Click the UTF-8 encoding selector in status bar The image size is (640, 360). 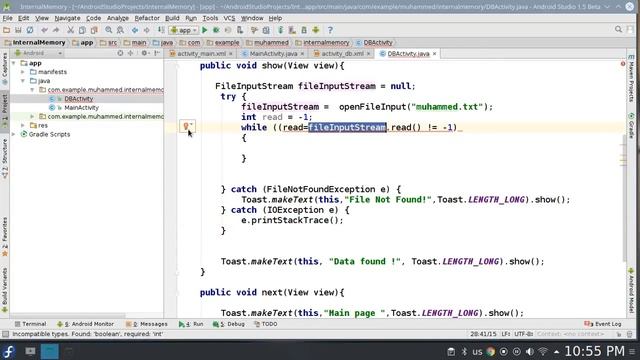523,334
